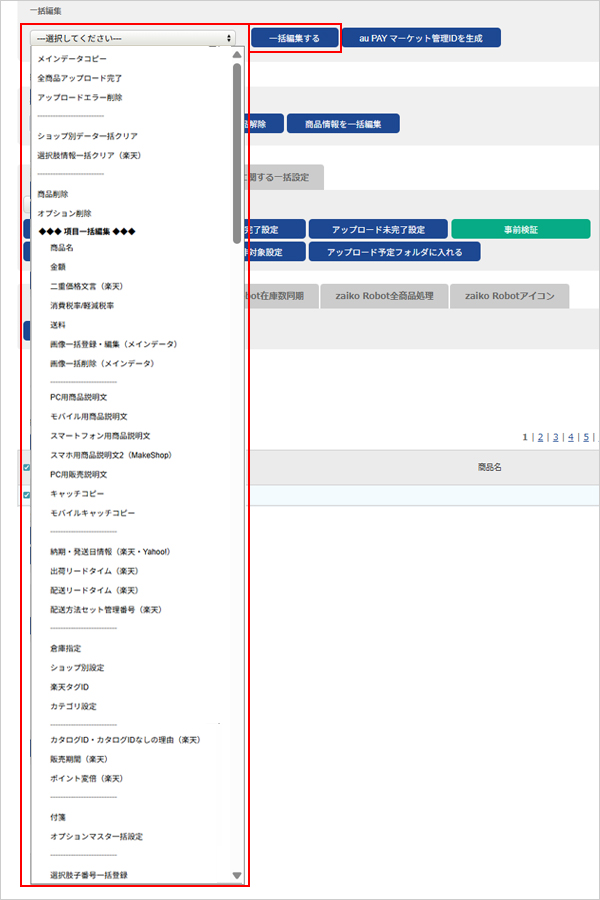600x900 pixels.
Task: Select 送料 option
Action: [58, 325]
